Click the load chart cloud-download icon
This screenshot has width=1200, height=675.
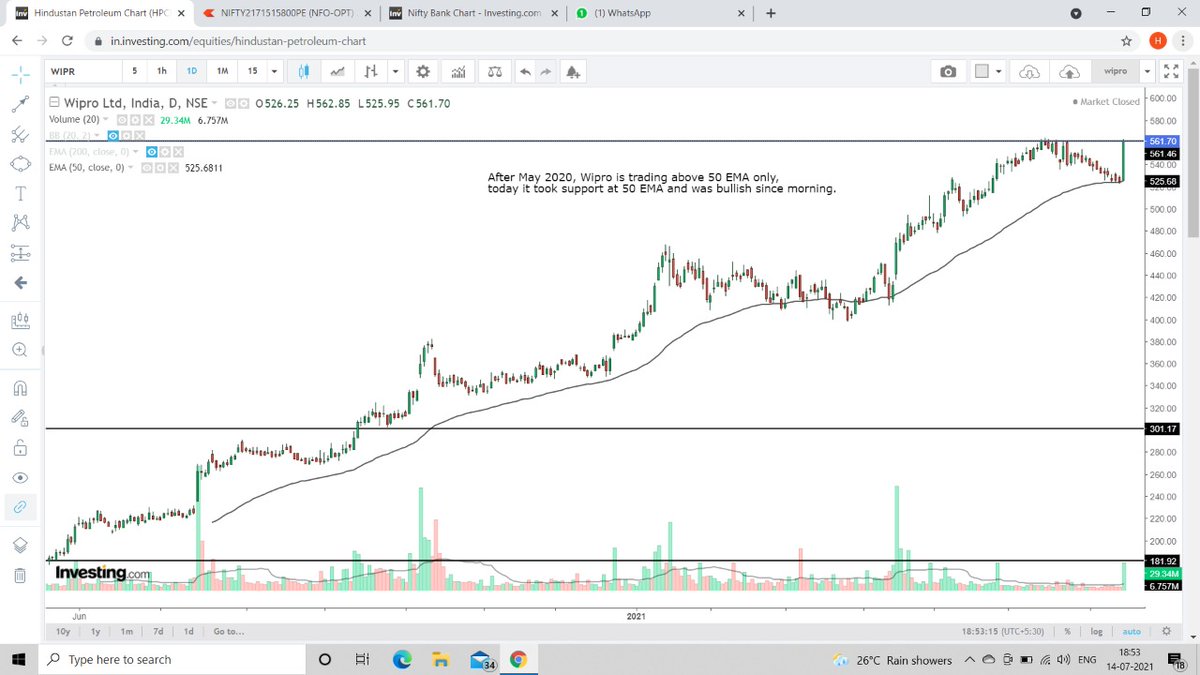pyautogui.click(x=1029, y=71)
